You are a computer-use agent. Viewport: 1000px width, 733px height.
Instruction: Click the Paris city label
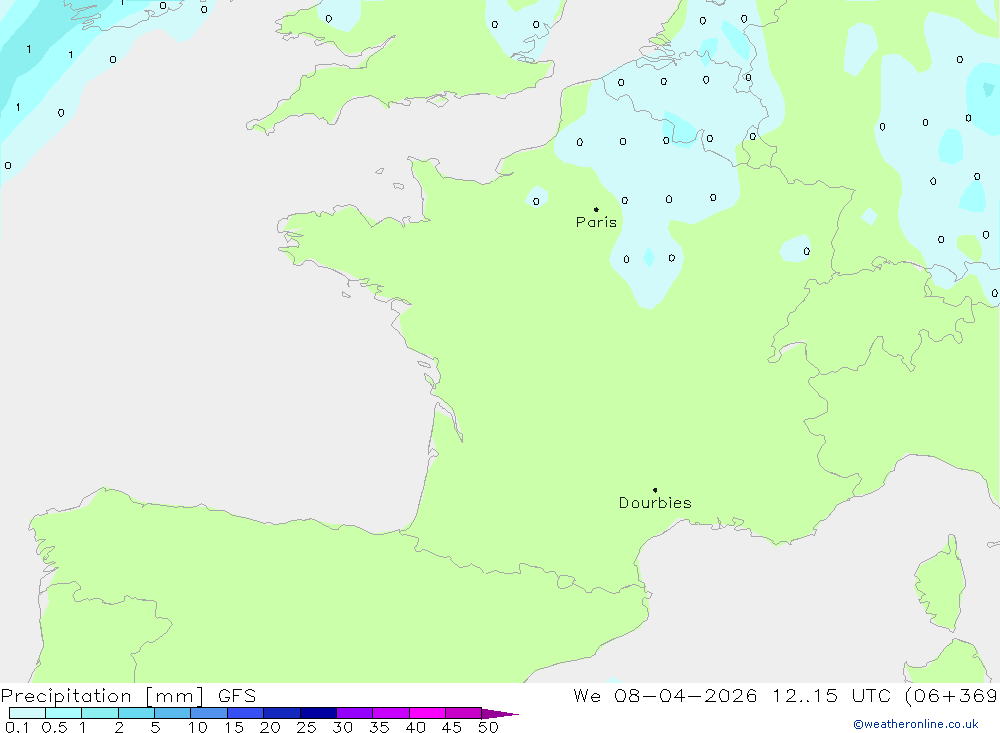pyautogui.click(x=596, y=222)
